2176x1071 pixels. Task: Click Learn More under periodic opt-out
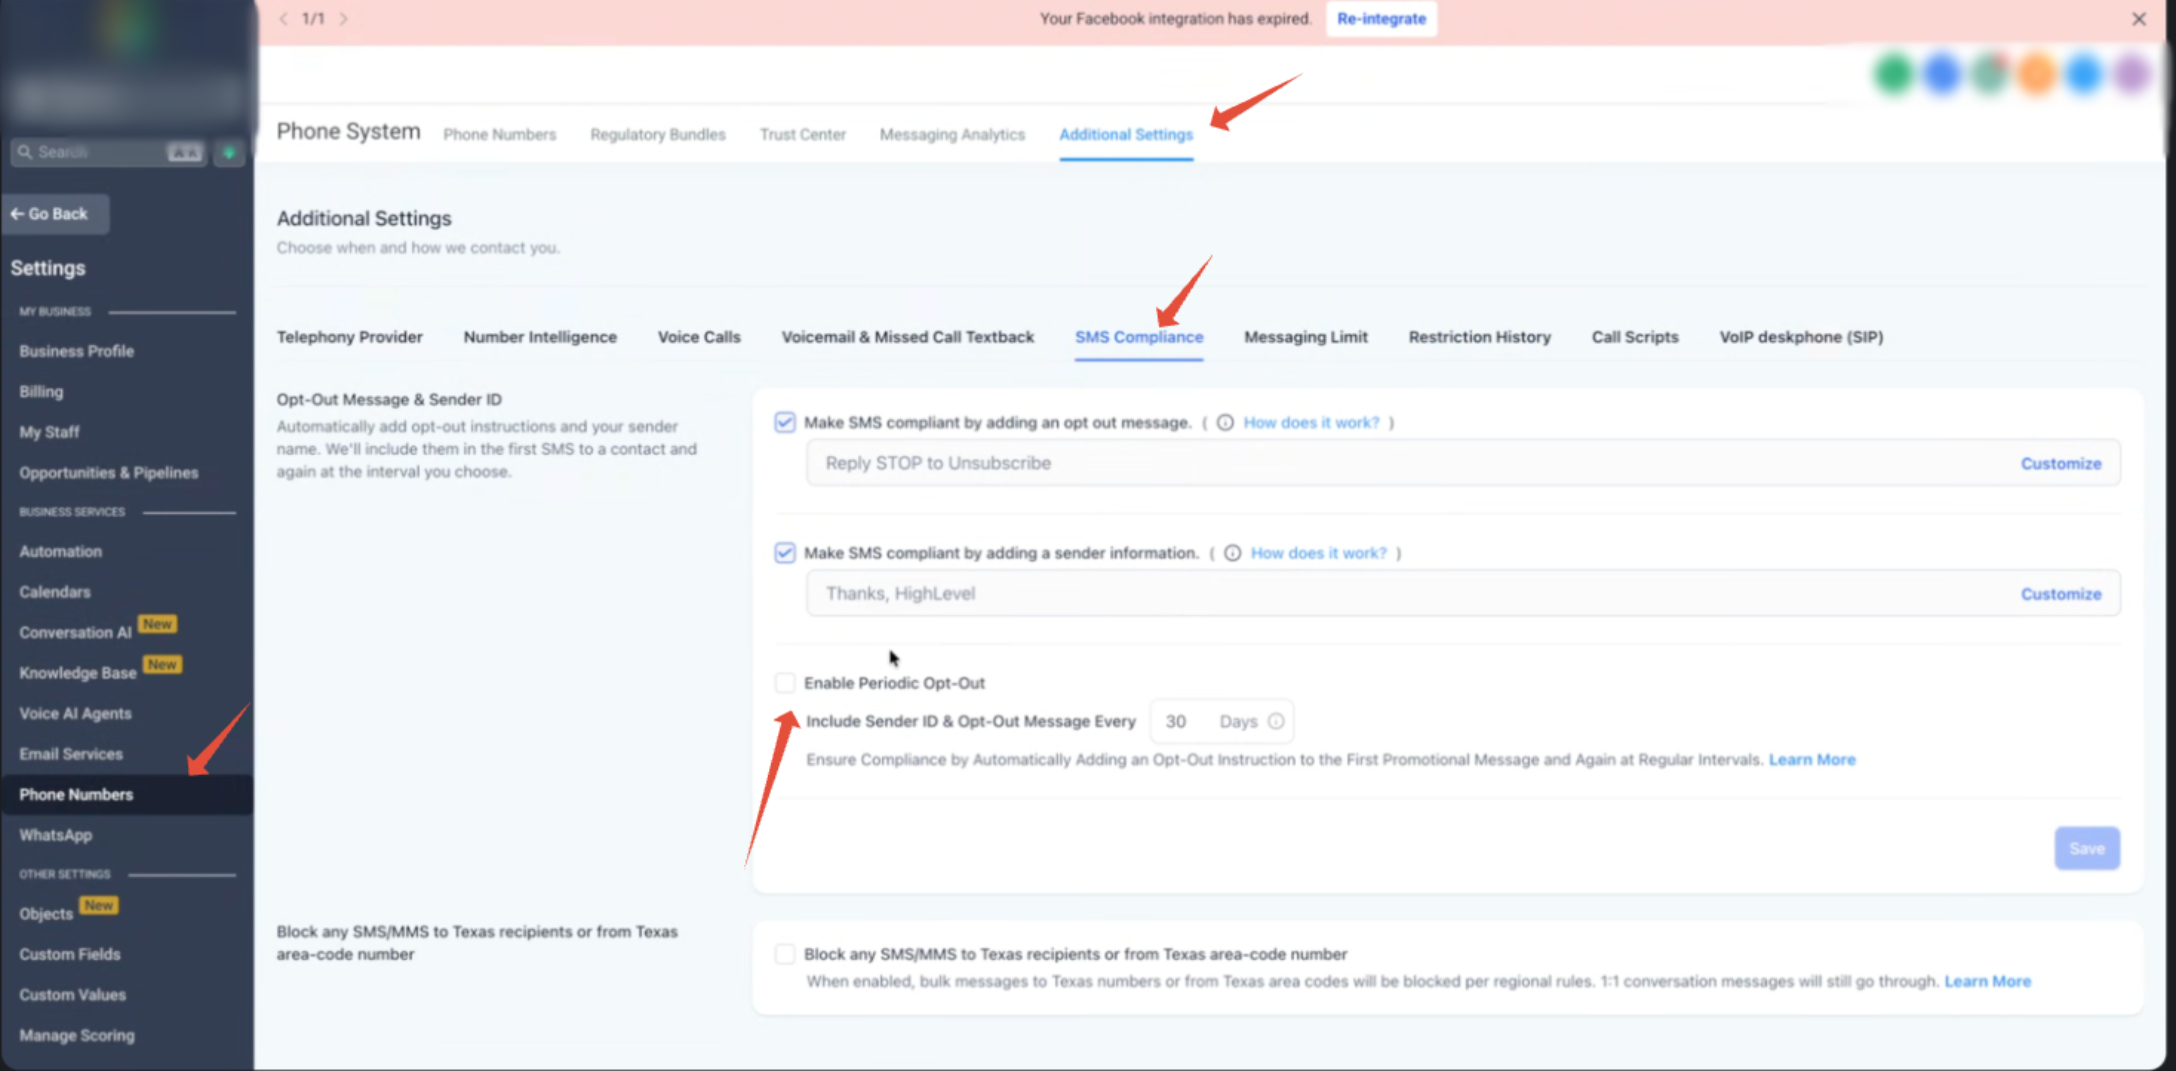[1812, 760]
